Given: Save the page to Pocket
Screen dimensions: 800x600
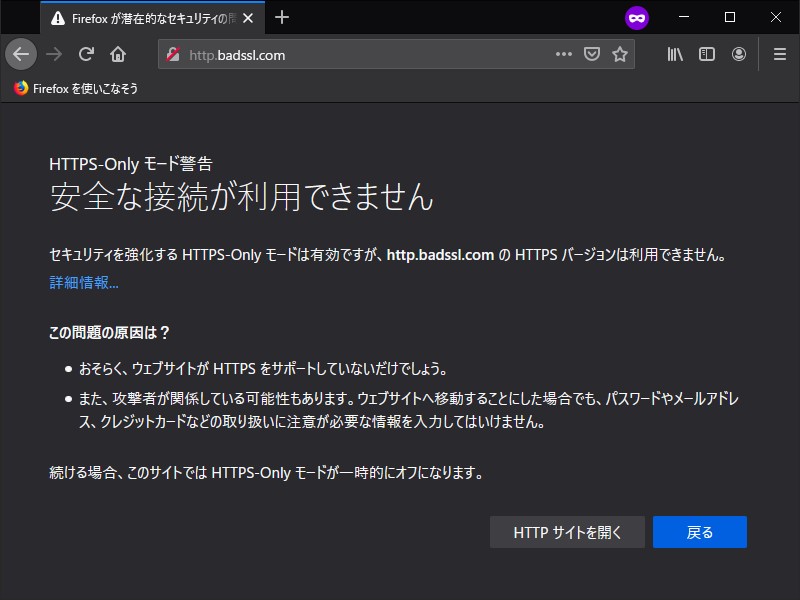Looking at the screenshot, I should pyautogui.click(x=593, y=54).
